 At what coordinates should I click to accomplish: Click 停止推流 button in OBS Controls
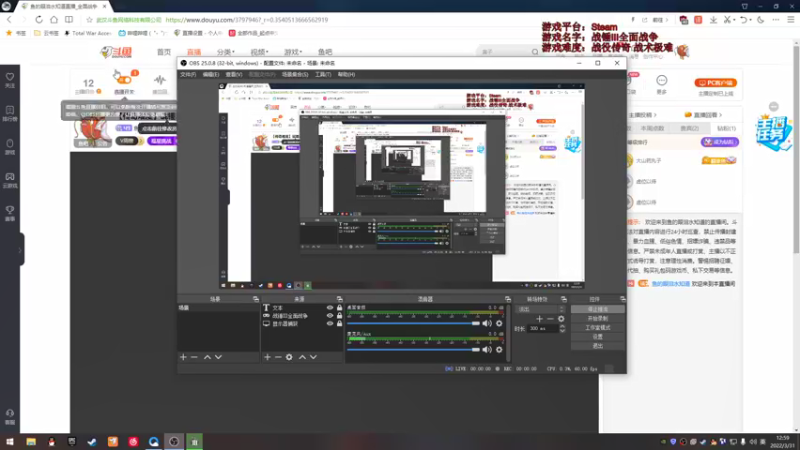point(597,309)
